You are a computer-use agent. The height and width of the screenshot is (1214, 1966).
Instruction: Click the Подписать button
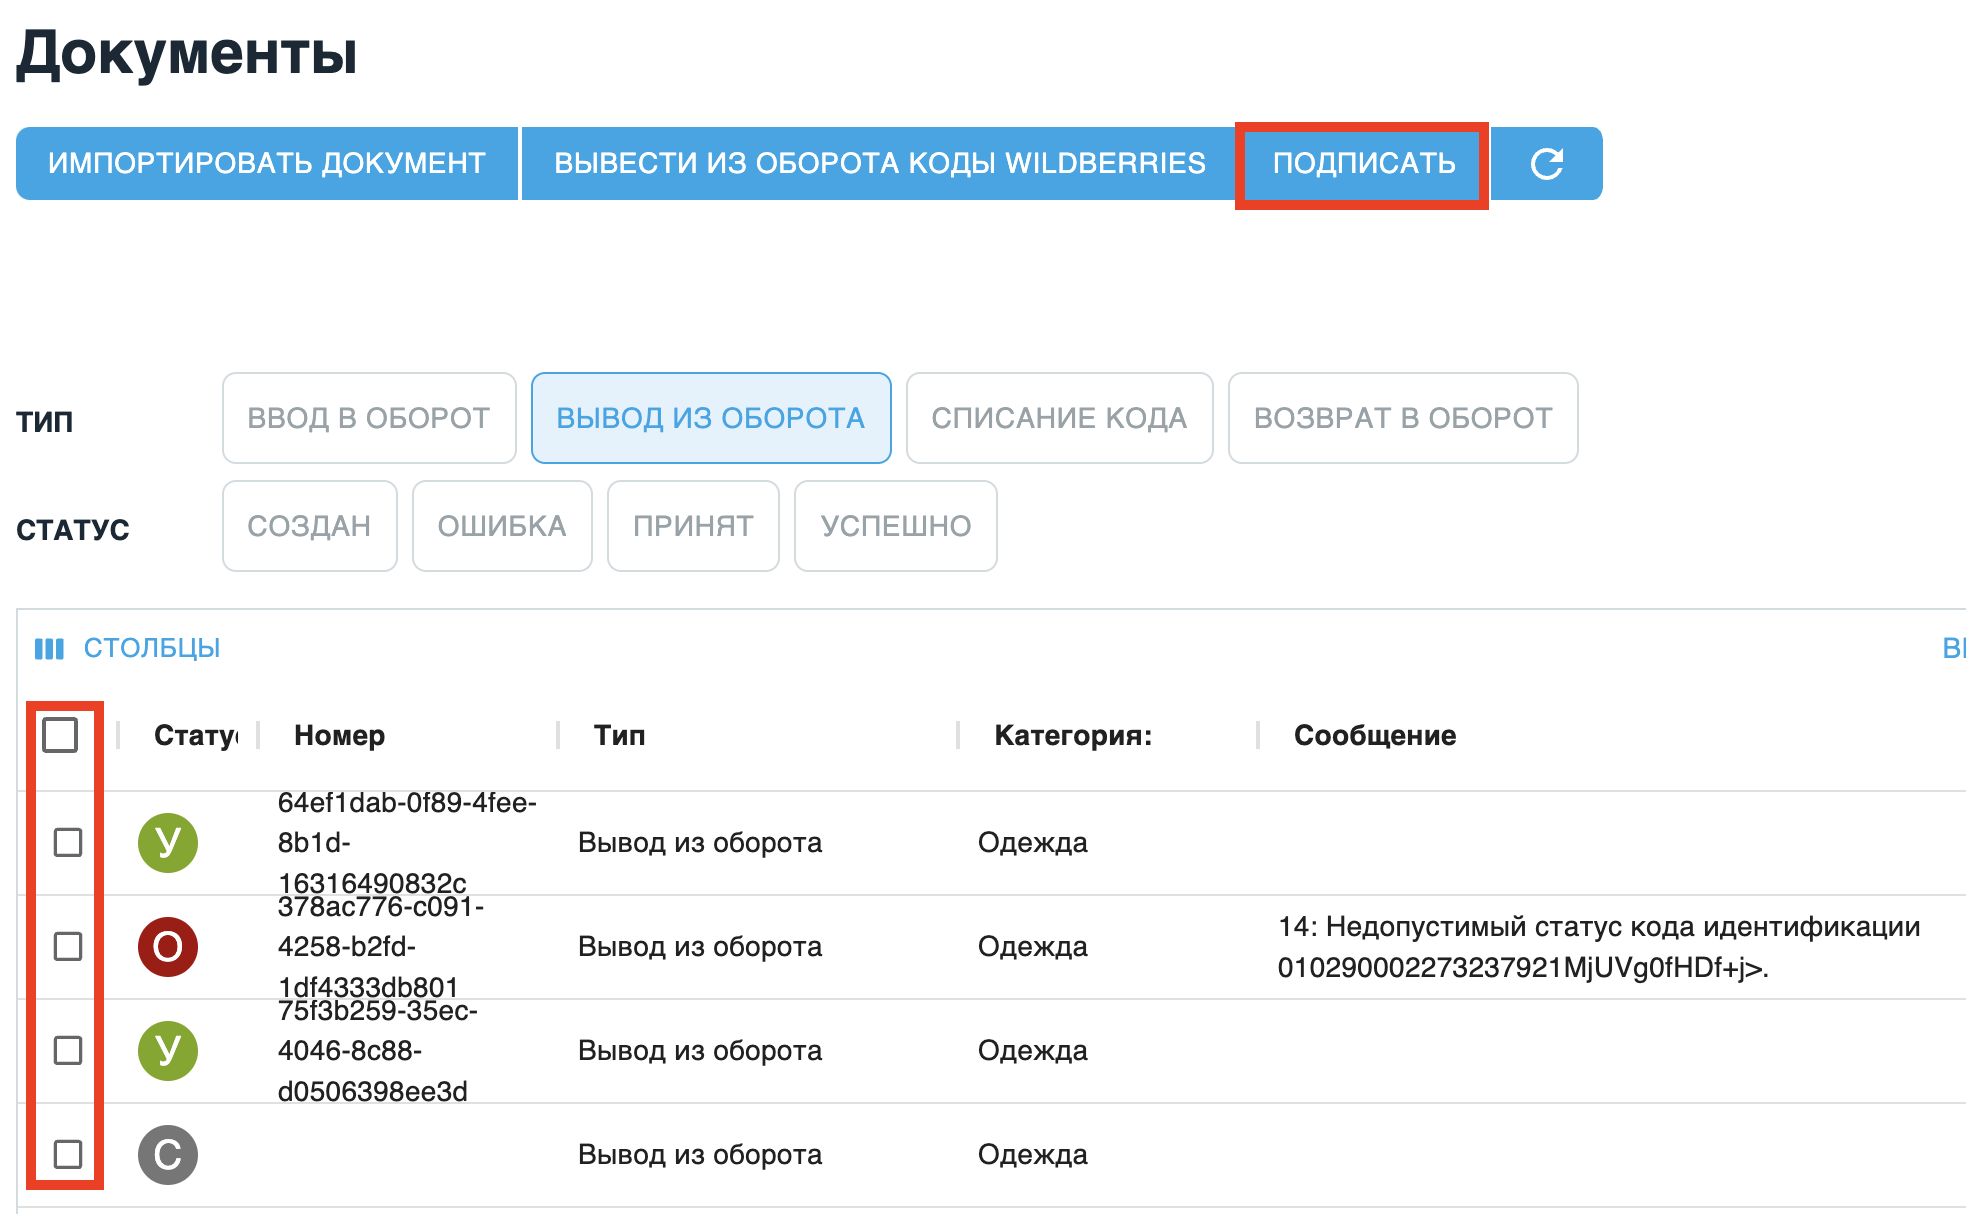click(x=1363, y=163)
